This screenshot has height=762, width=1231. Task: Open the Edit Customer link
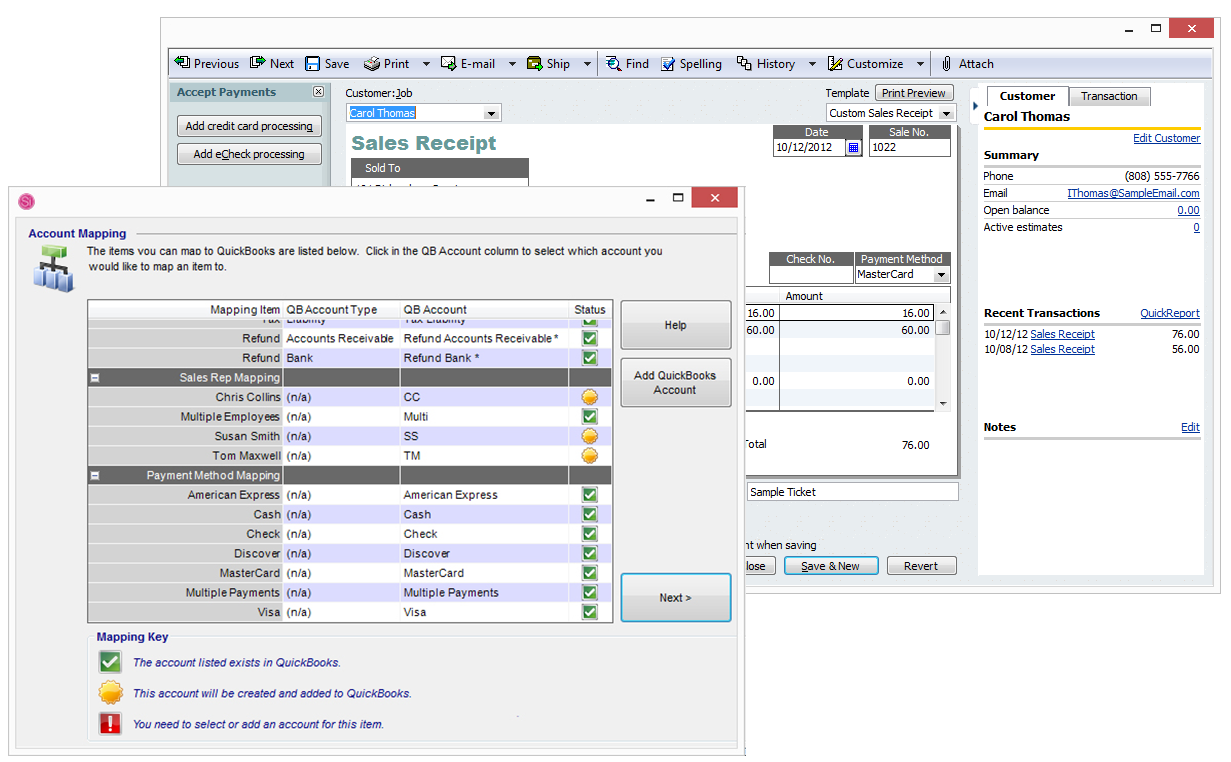(x=1166, y=138)
